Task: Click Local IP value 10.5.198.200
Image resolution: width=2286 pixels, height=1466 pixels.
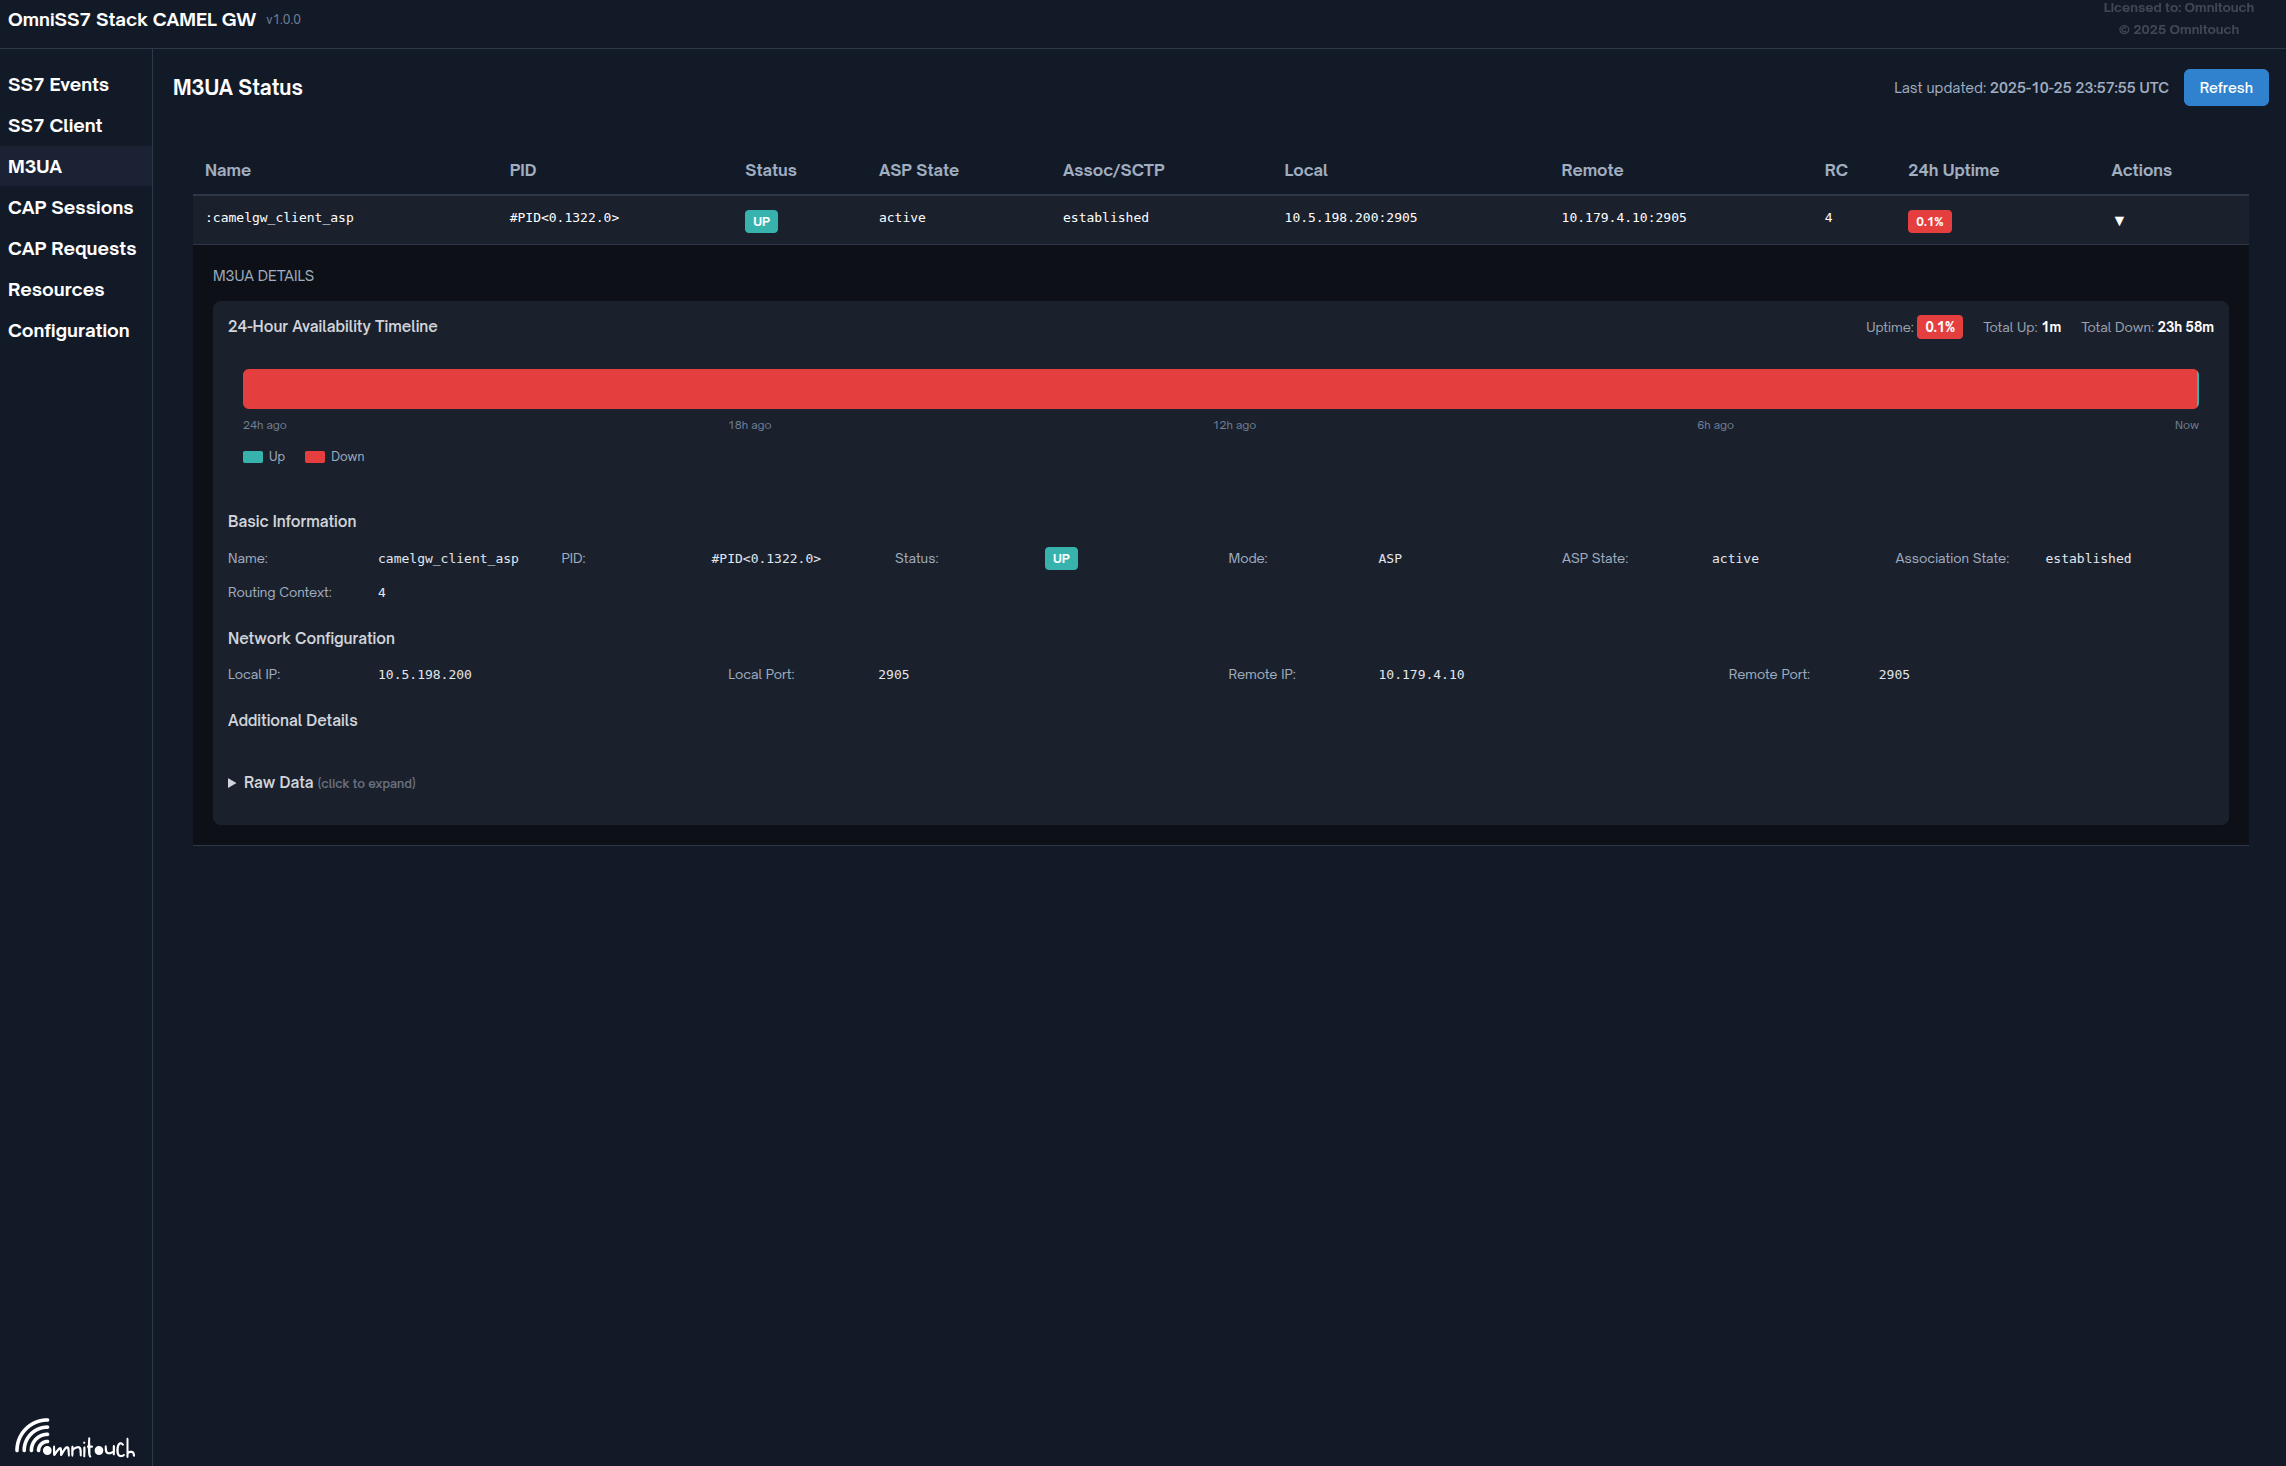Action: click(424, 675)
